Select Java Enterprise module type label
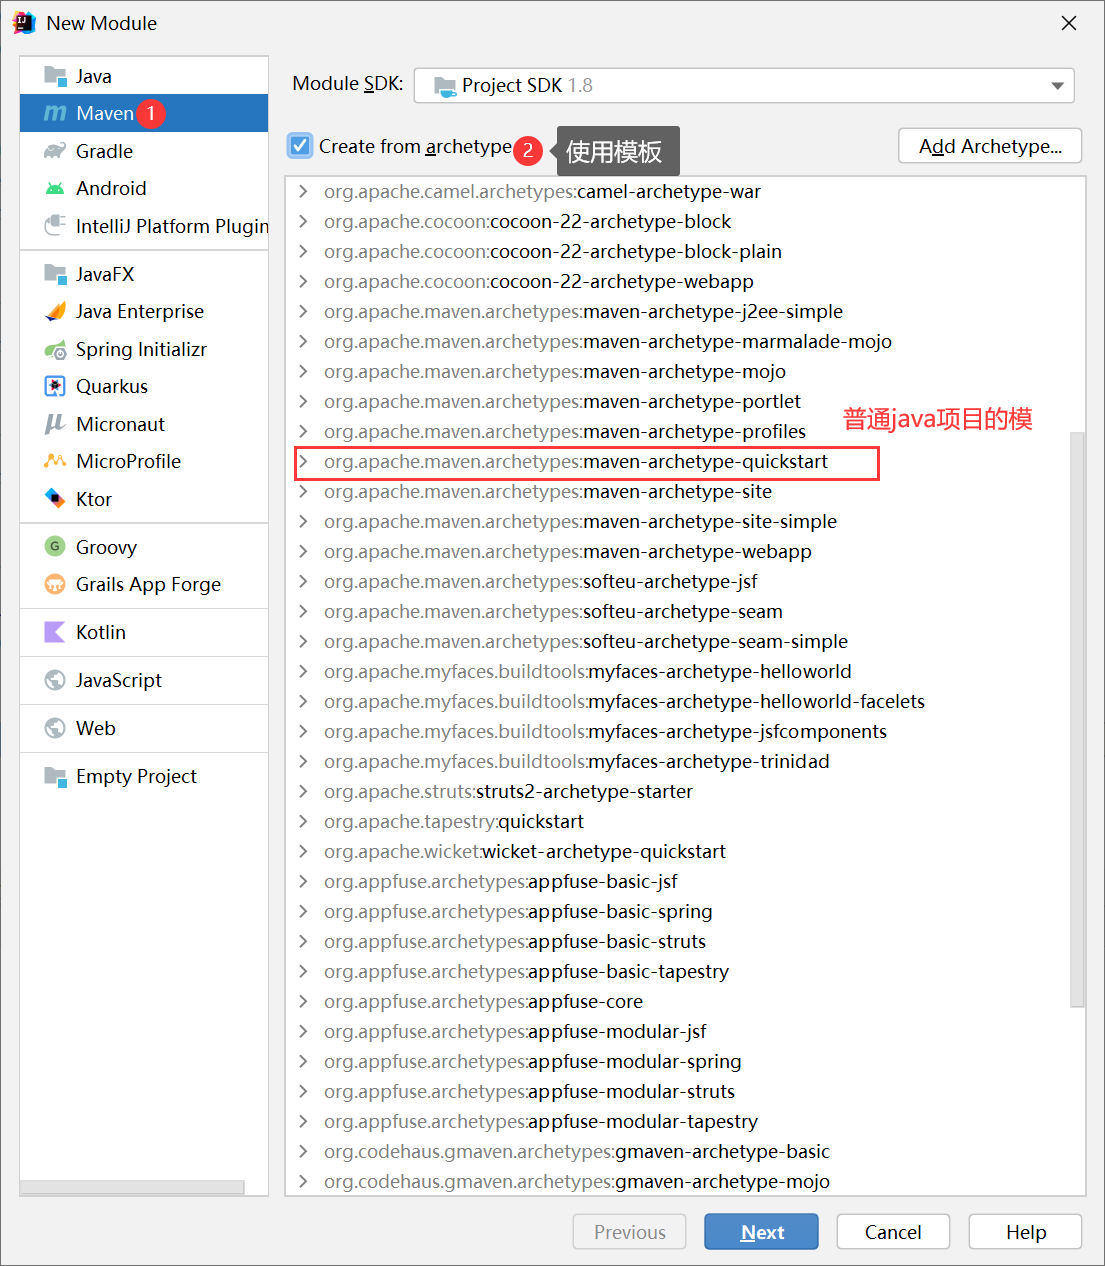 140,311
